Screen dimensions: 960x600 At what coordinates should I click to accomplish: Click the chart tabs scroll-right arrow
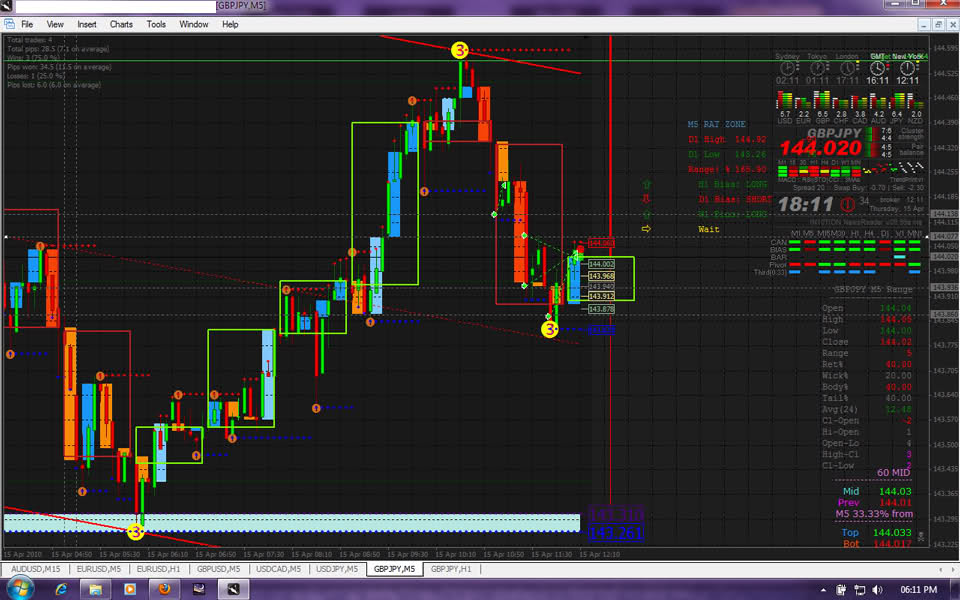(952, 569)
